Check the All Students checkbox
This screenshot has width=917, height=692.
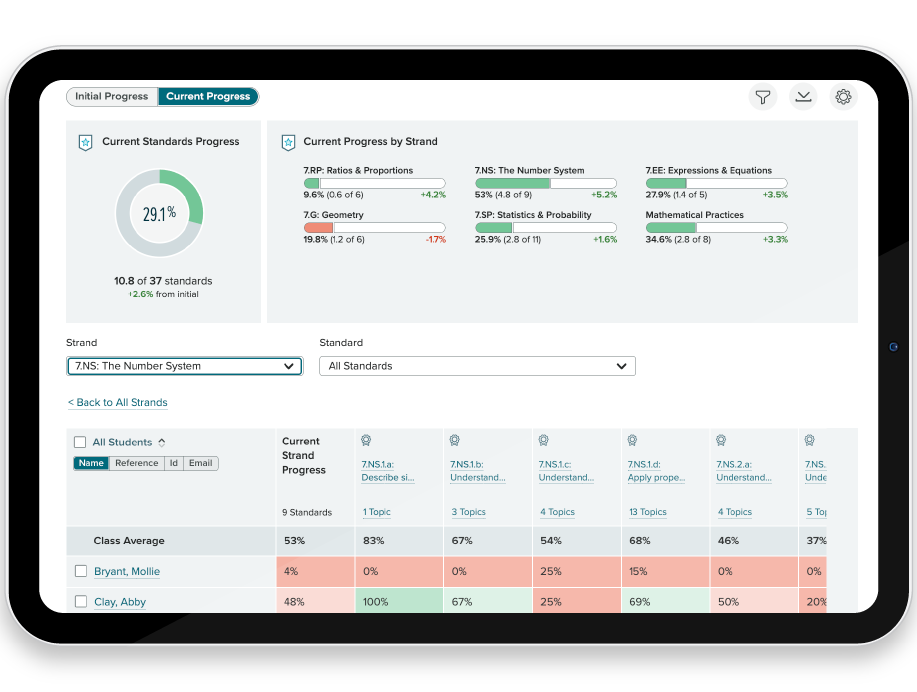pyautogui.click(x=80, y=442)
